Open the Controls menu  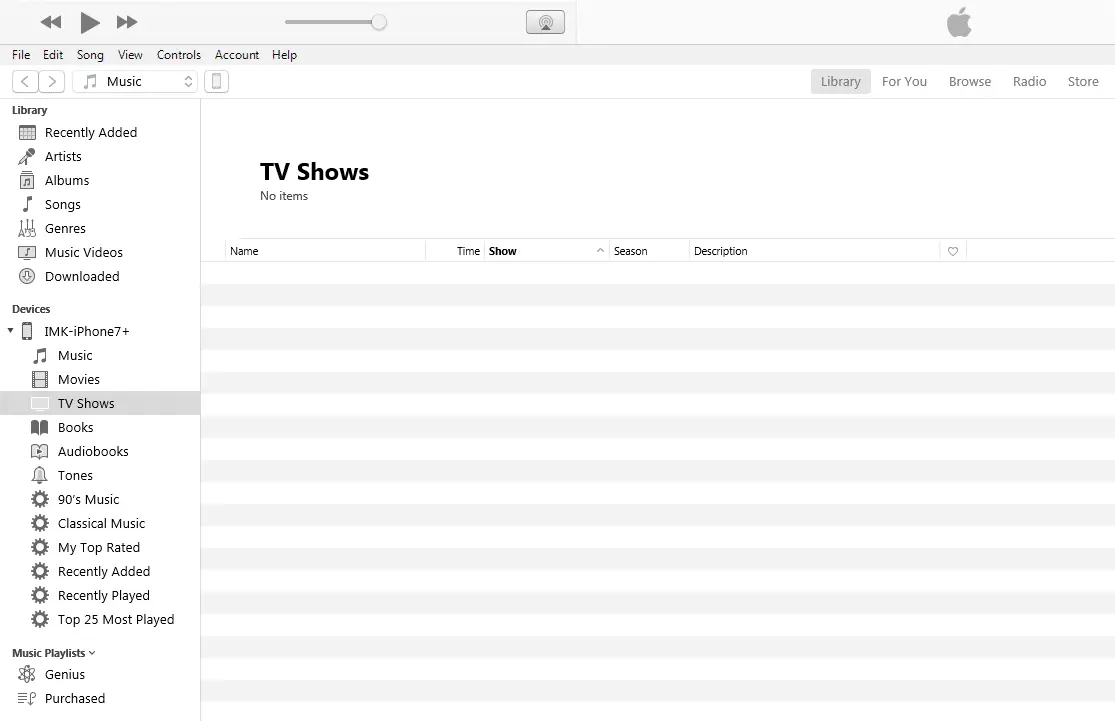point(178,55)
